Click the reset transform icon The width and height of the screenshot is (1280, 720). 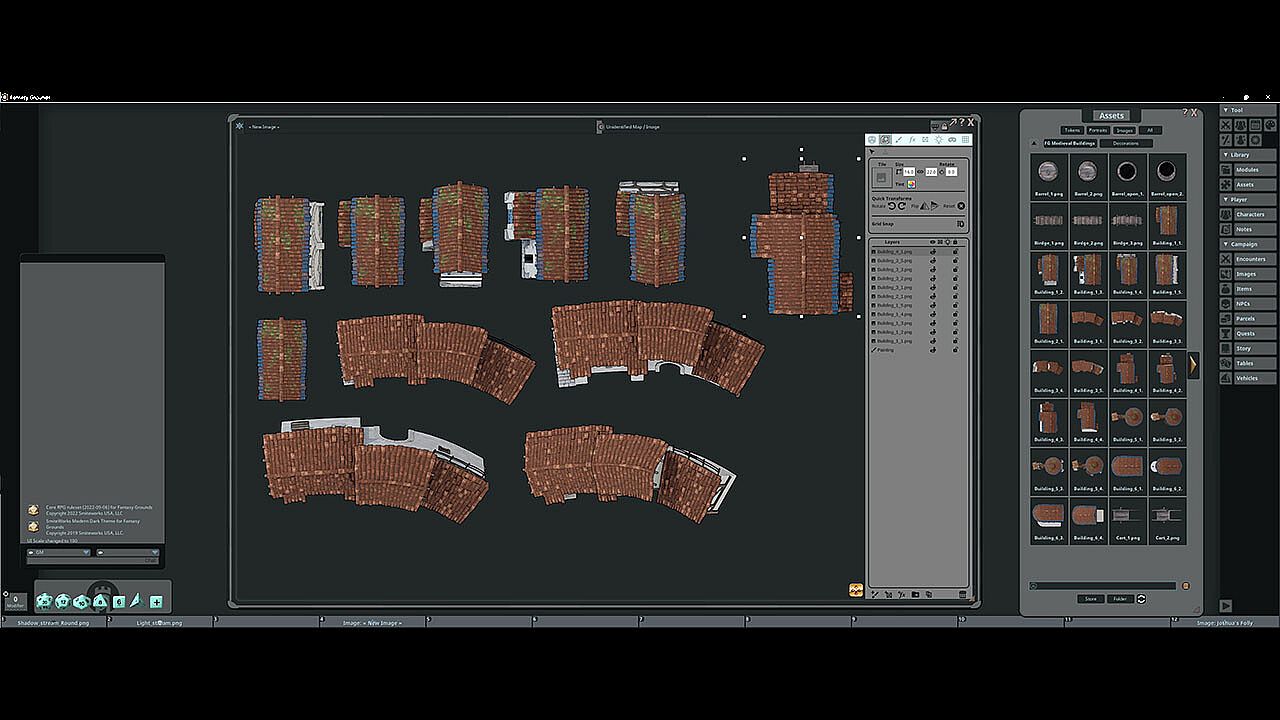click(x=961, y=206)
